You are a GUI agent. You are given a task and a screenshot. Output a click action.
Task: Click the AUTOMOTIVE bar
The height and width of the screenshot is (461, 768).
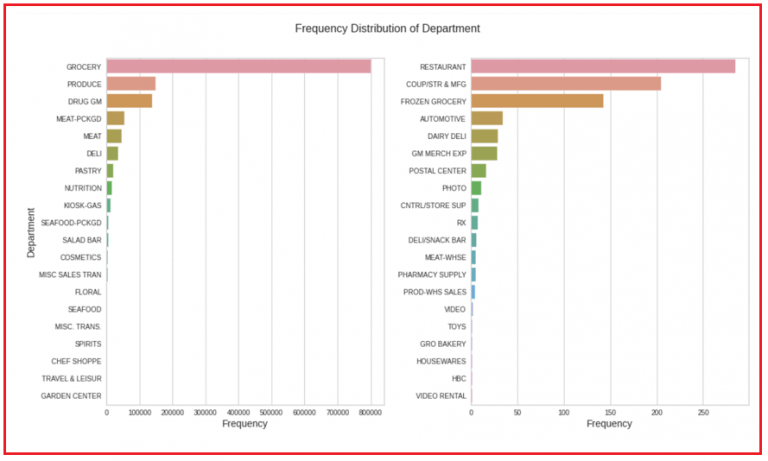[x=487, y=118]
